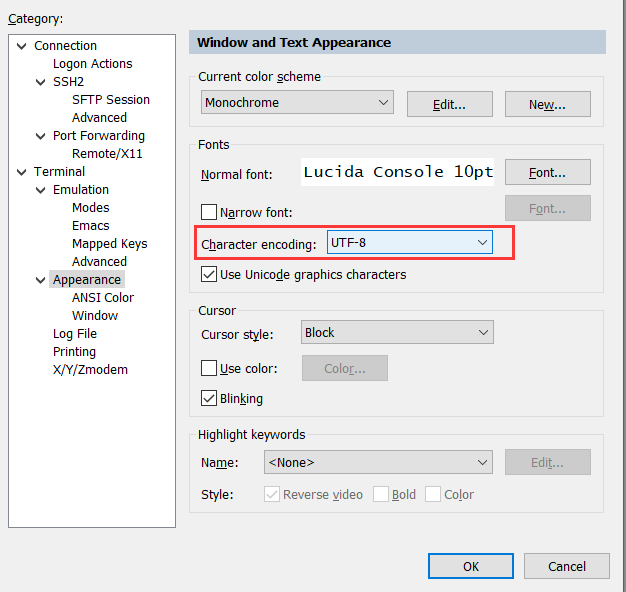Image resolution: width=626 pixels, height=592 pixels.
Task: Select the Emulation tree item label
Action: pyautogui.click(x=81, y=190)
